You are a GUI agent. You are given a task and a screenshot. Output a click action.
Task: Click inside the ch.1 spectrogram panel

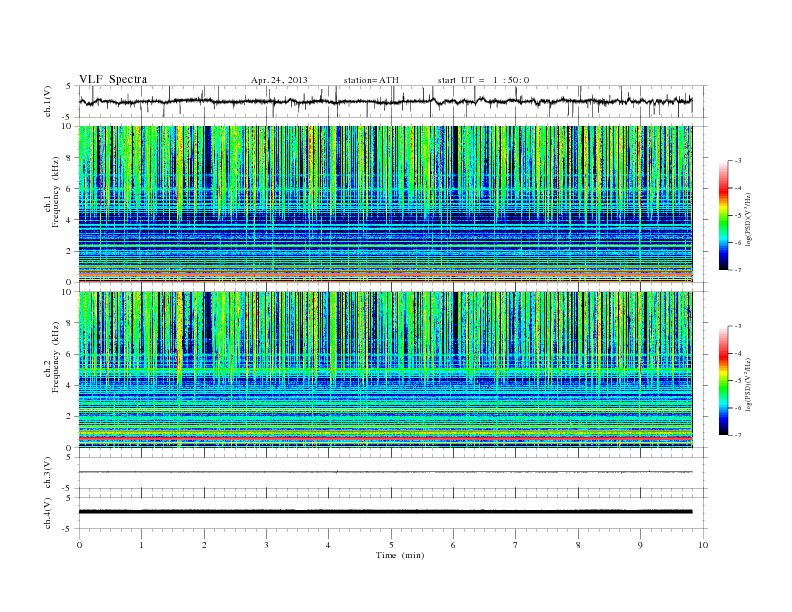[385, 204]
